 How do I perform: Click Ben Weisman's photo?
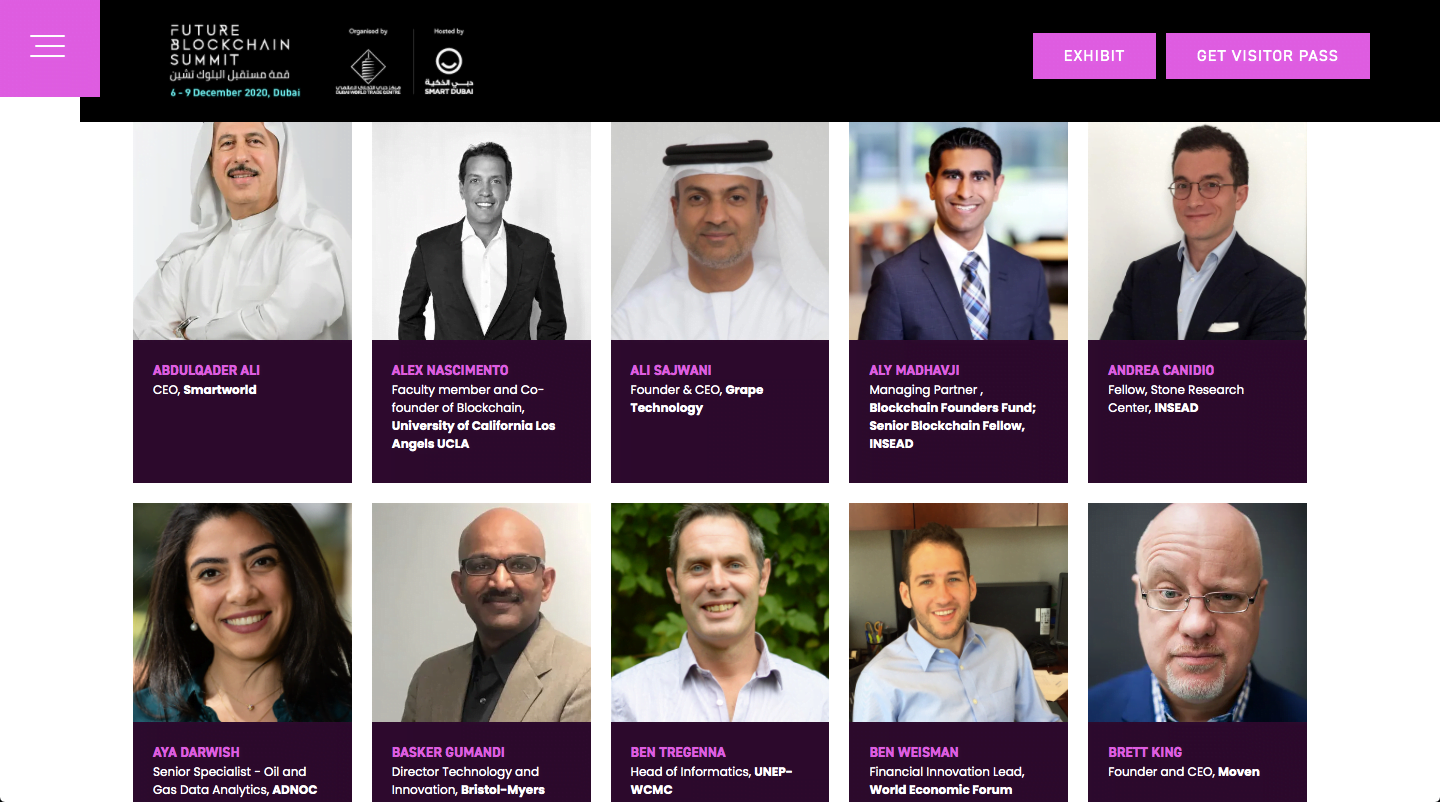tap(958, 612)
